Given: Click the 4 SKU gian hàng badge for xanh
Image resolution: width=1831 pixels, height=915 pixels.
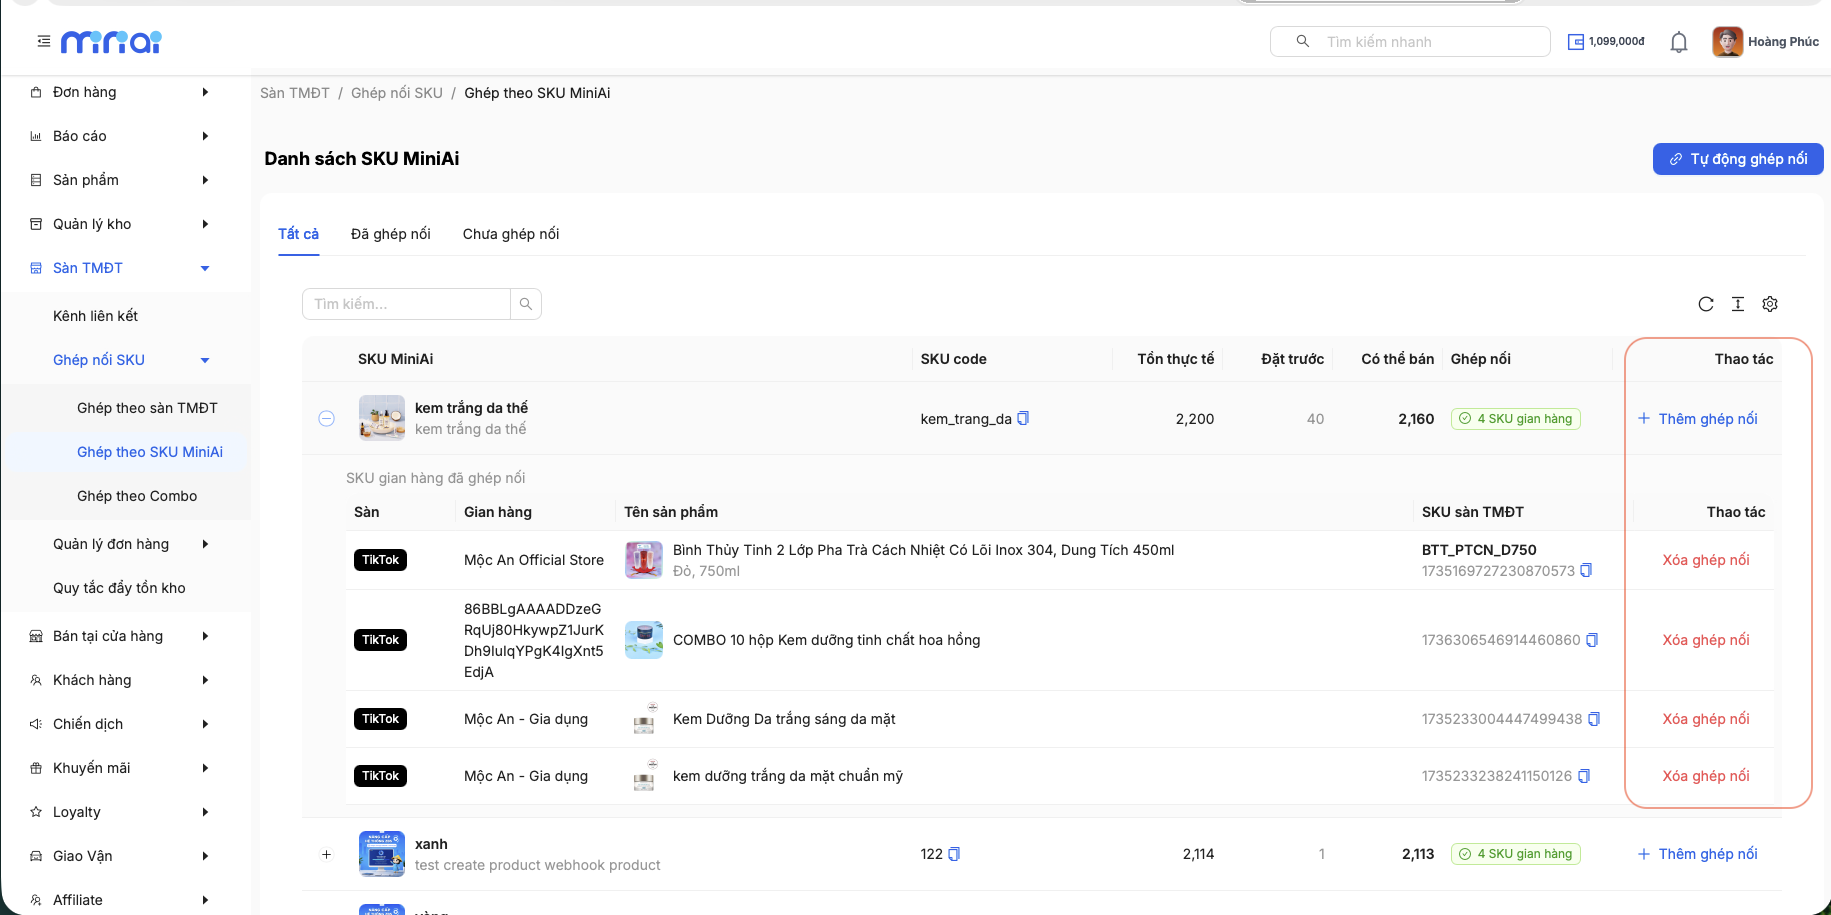Looking at the screenshot, I should point(1516,854).
